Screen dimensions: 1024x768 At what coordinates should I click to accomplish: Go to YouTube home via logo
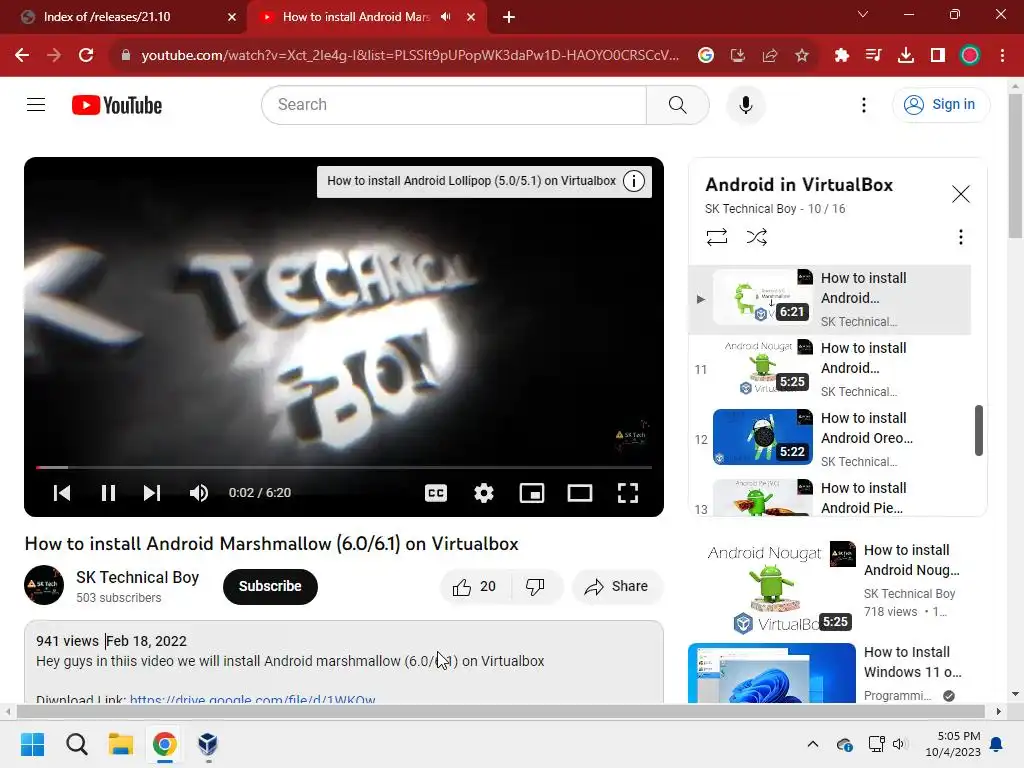pyautogui.click(x=117, y=105)
